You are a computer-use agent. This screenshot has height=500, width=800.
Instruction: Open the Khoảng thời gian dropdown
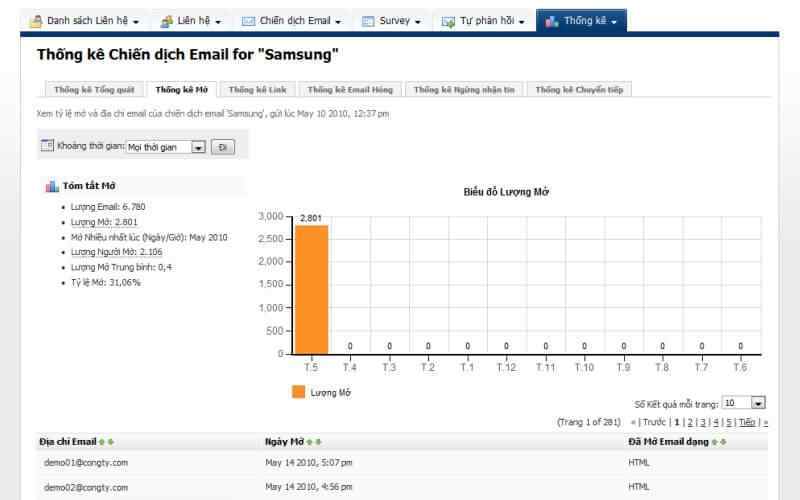[x=198, y=147]
